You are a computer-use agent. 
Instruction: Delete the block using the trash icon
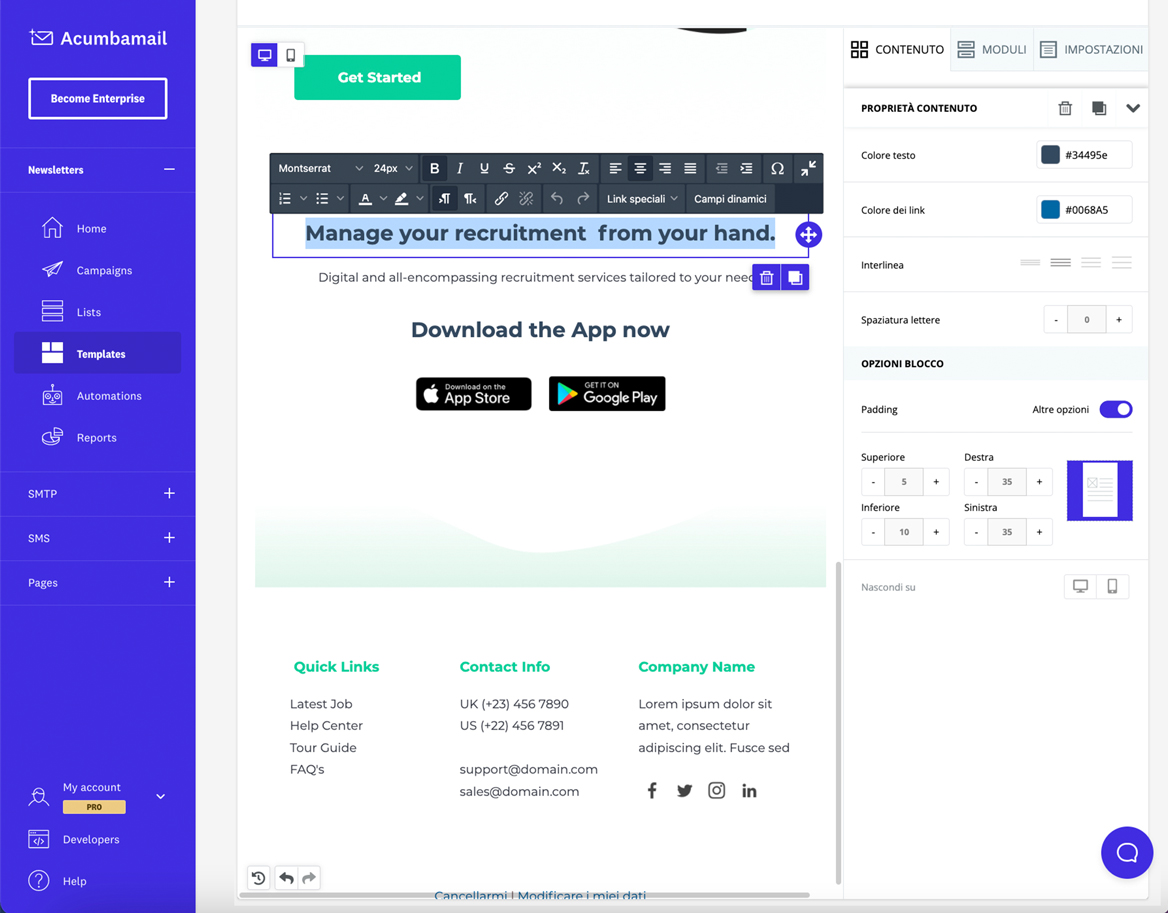coord(766,276)
